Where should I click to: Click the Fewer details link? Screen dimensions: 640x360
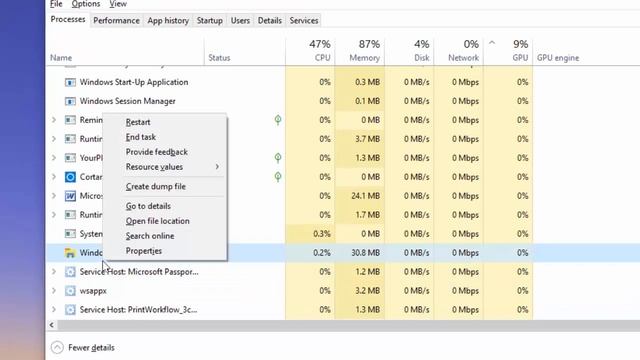91,348
